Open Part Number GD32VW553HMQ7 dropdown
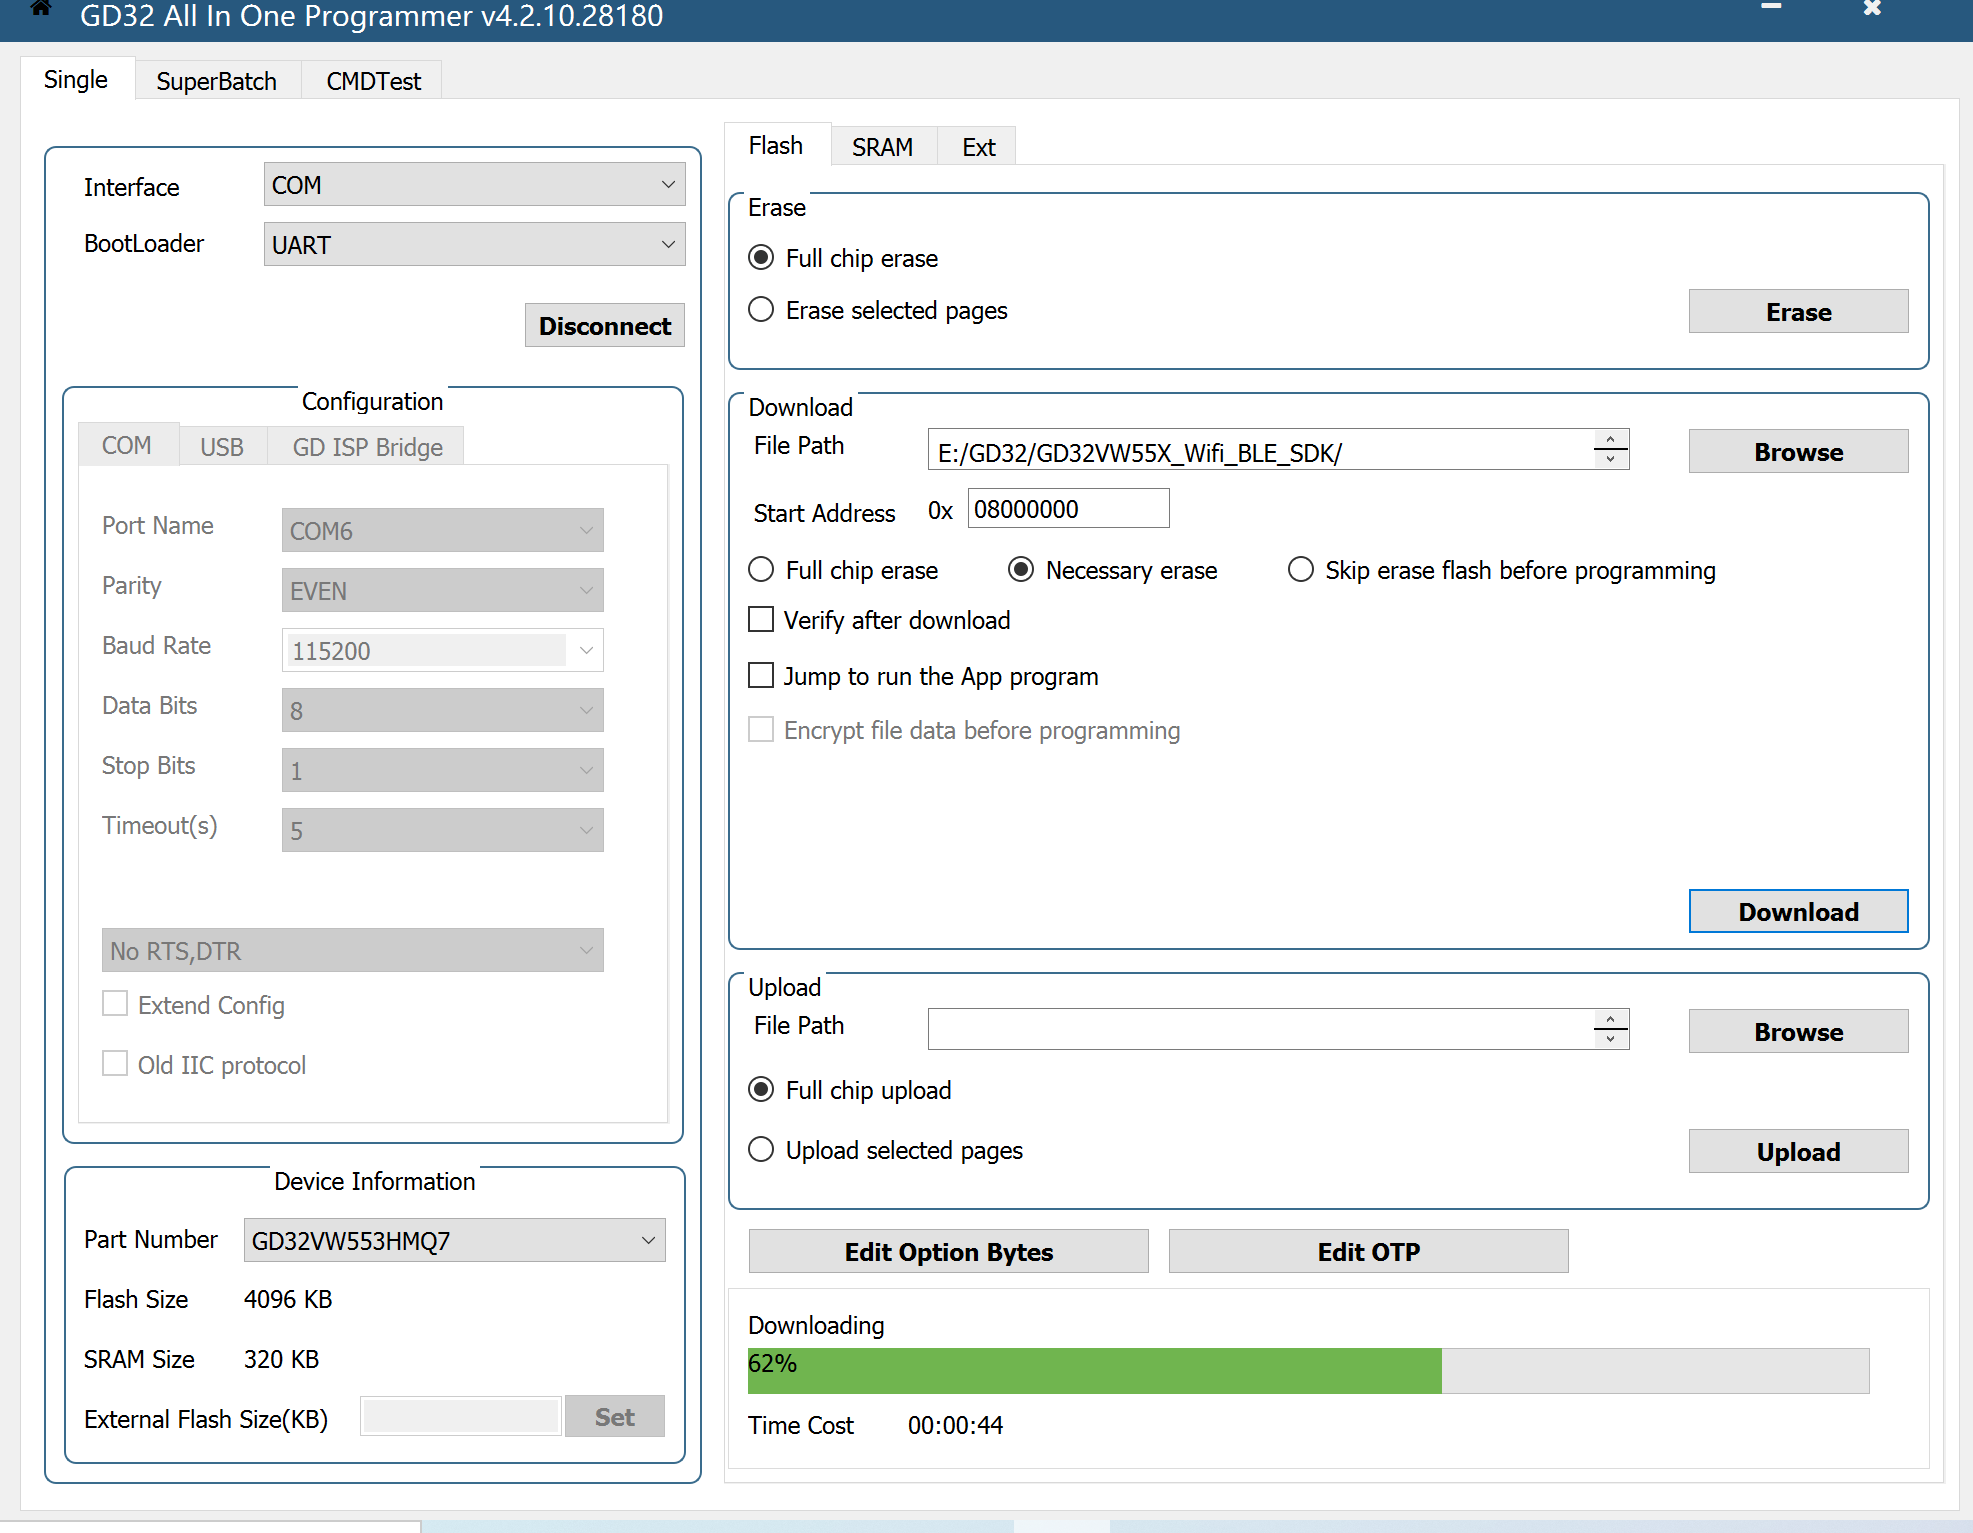Image resolution: width=1973 pixels, height=1533 pixels. coord(454,1240)
